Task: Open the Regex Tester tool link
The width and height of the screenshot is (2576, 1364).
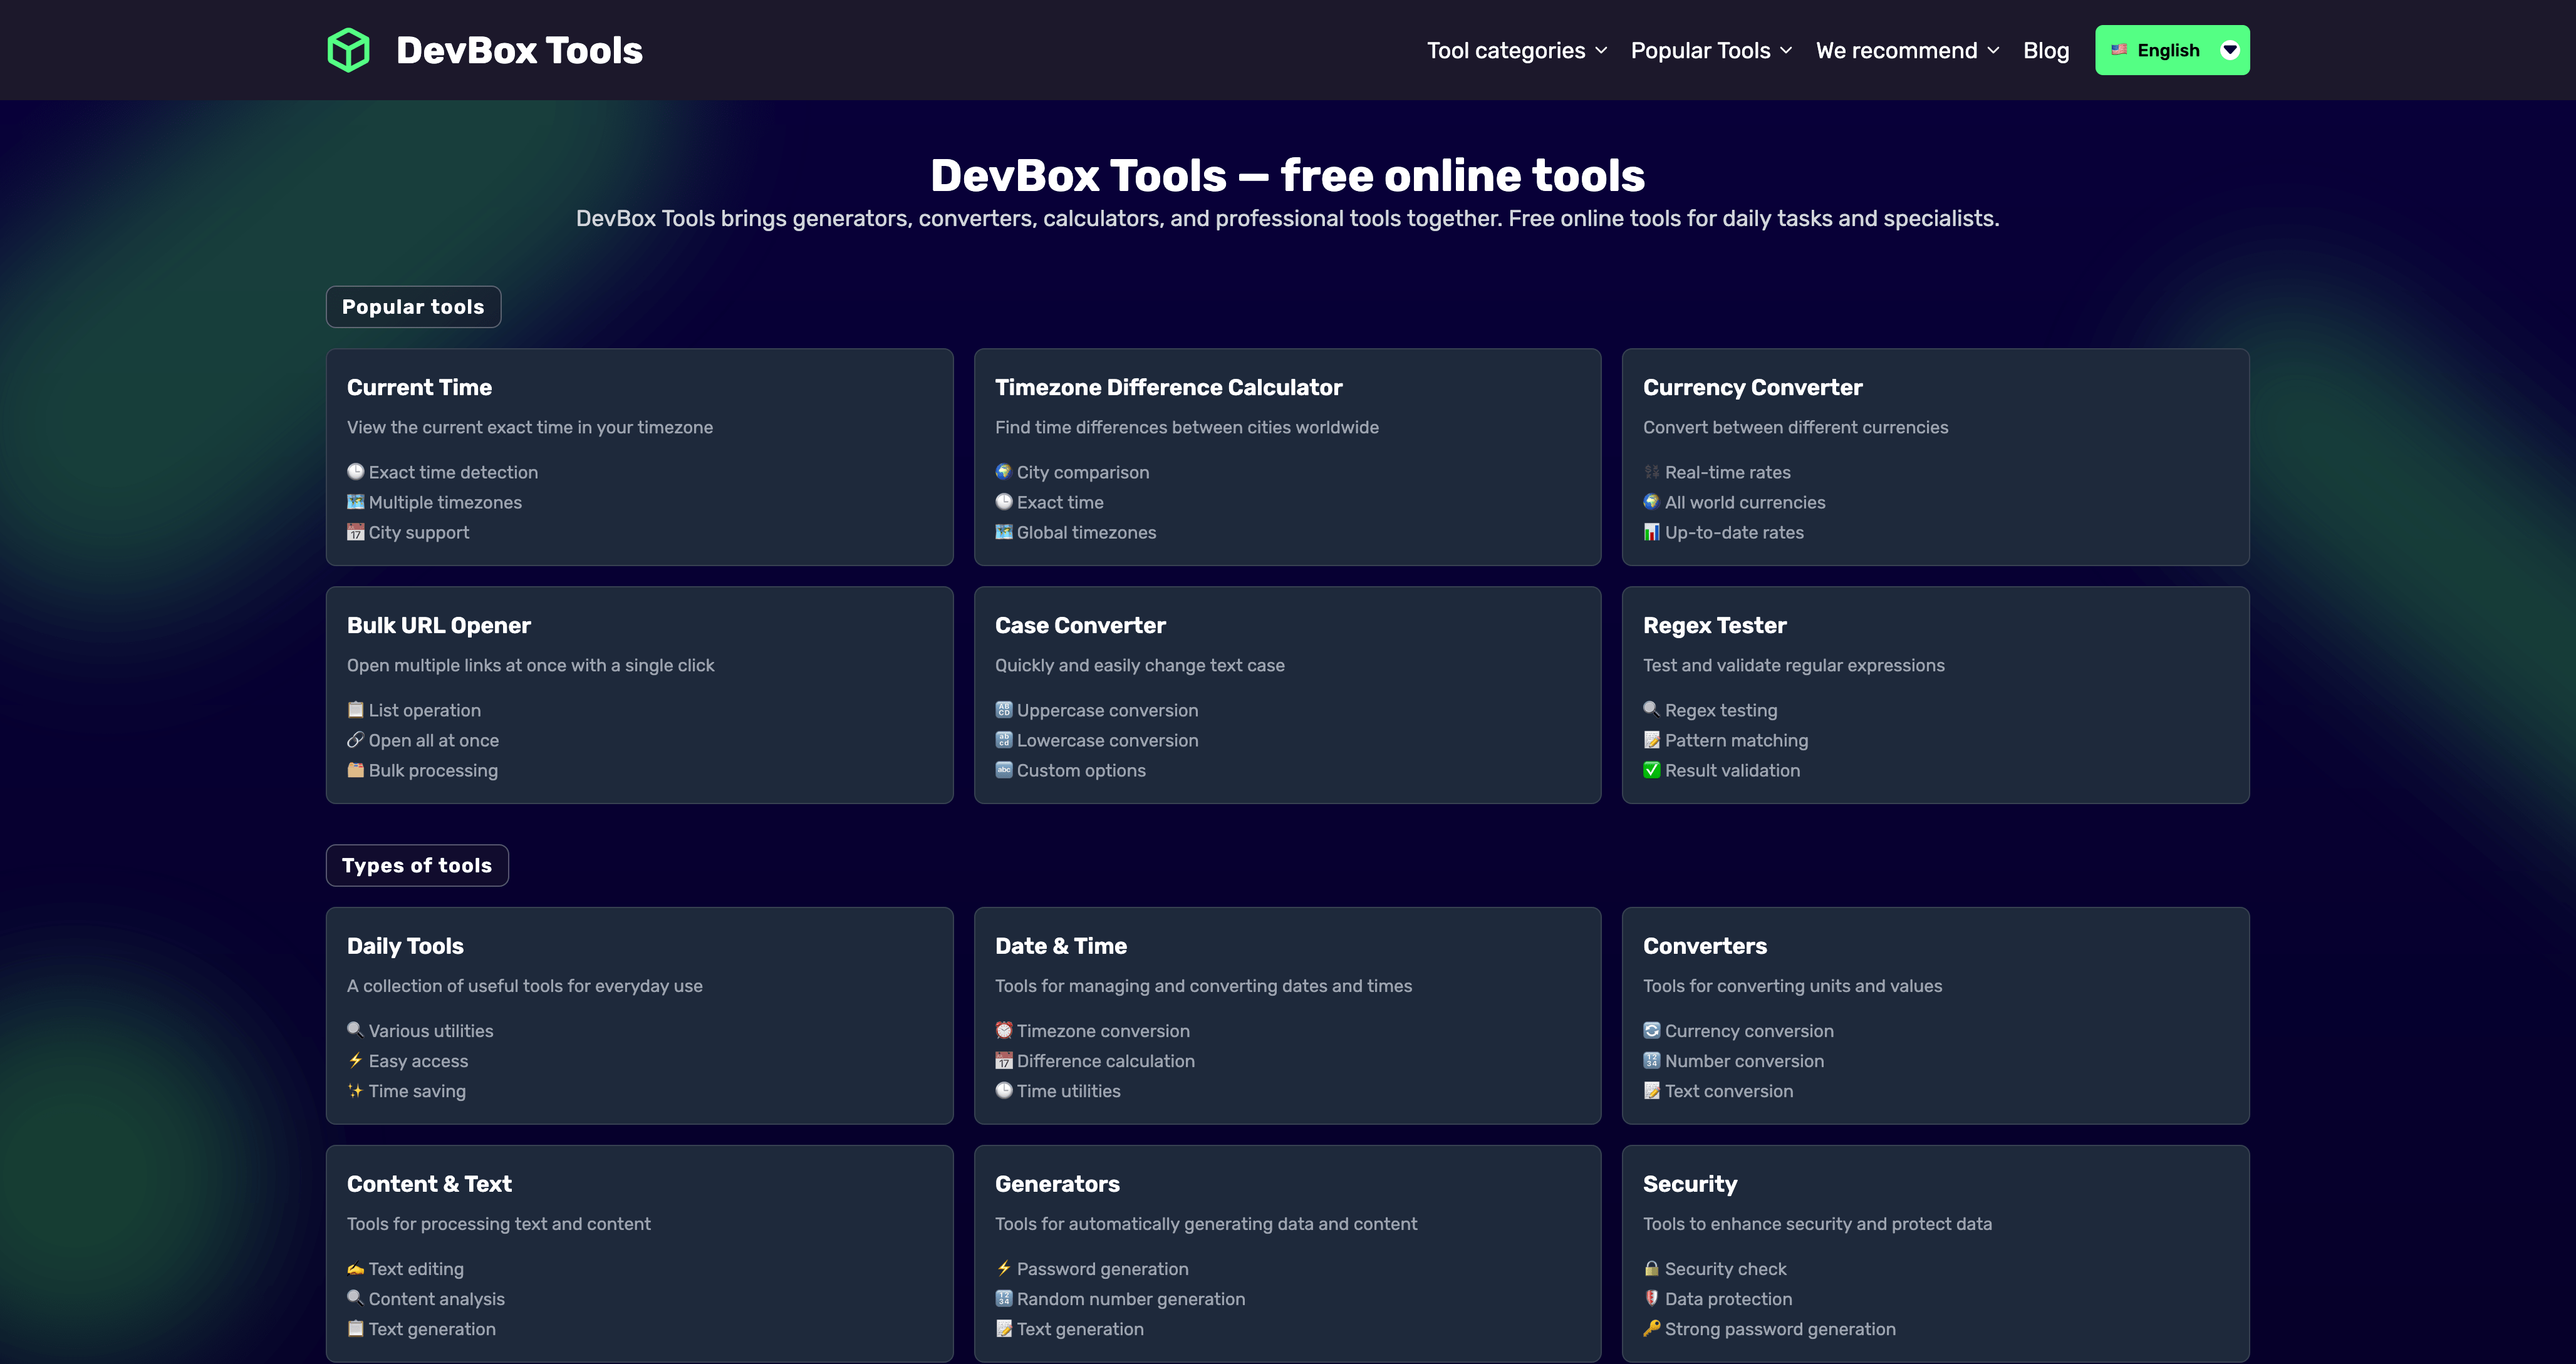Action: click(x=1714, y=625)
